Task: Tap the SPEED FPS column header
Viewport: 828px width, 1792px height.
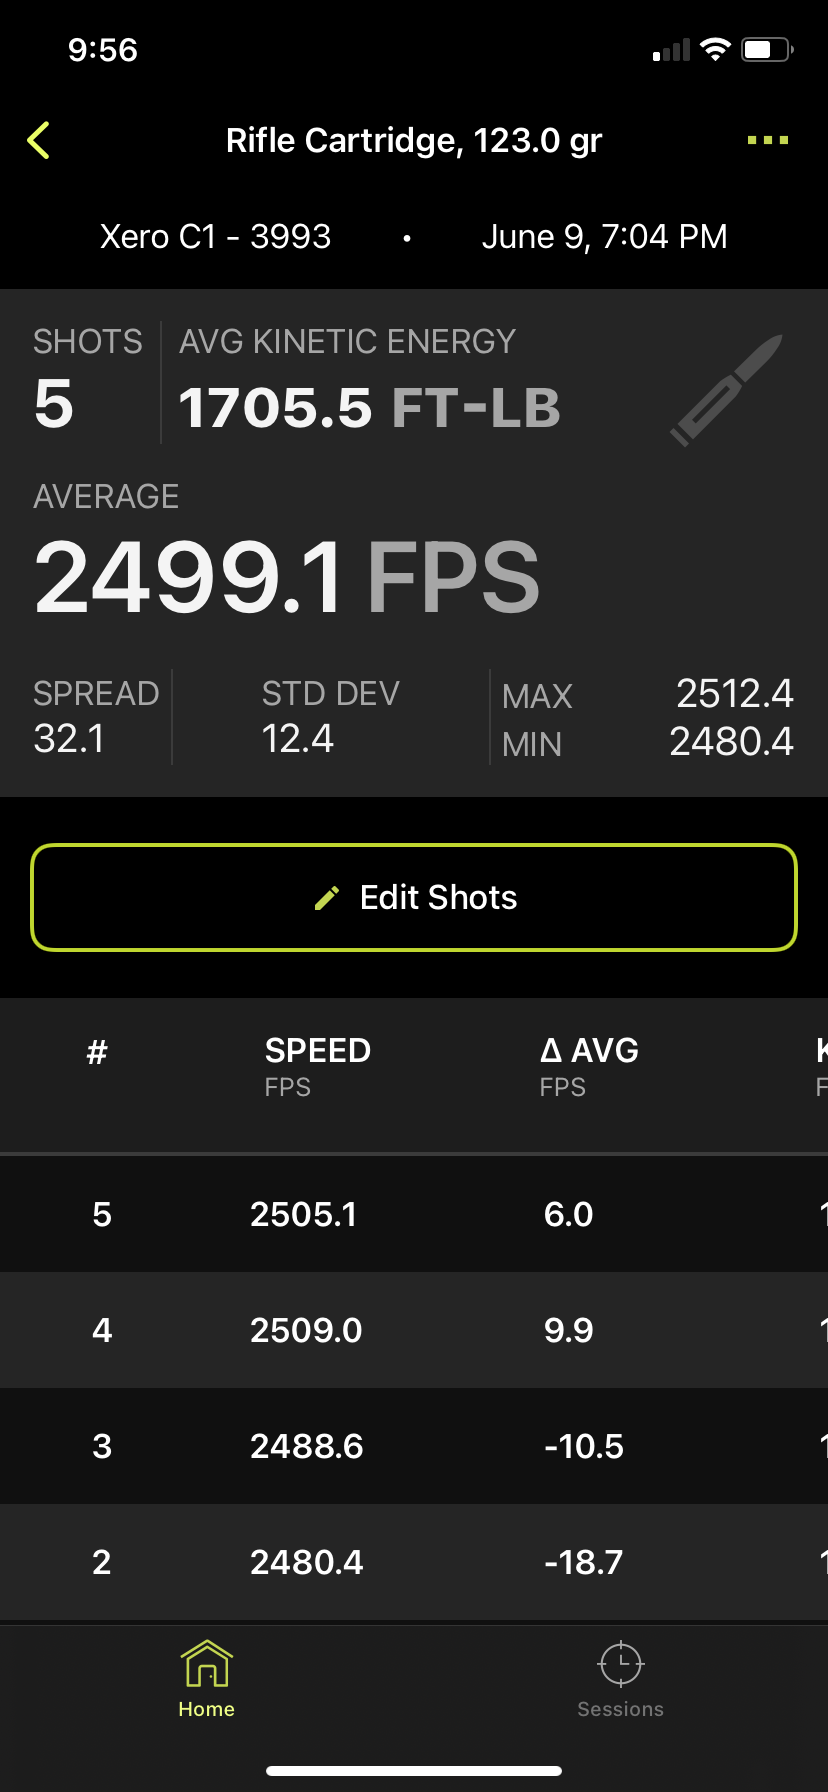Action: tap(318, 1066)
